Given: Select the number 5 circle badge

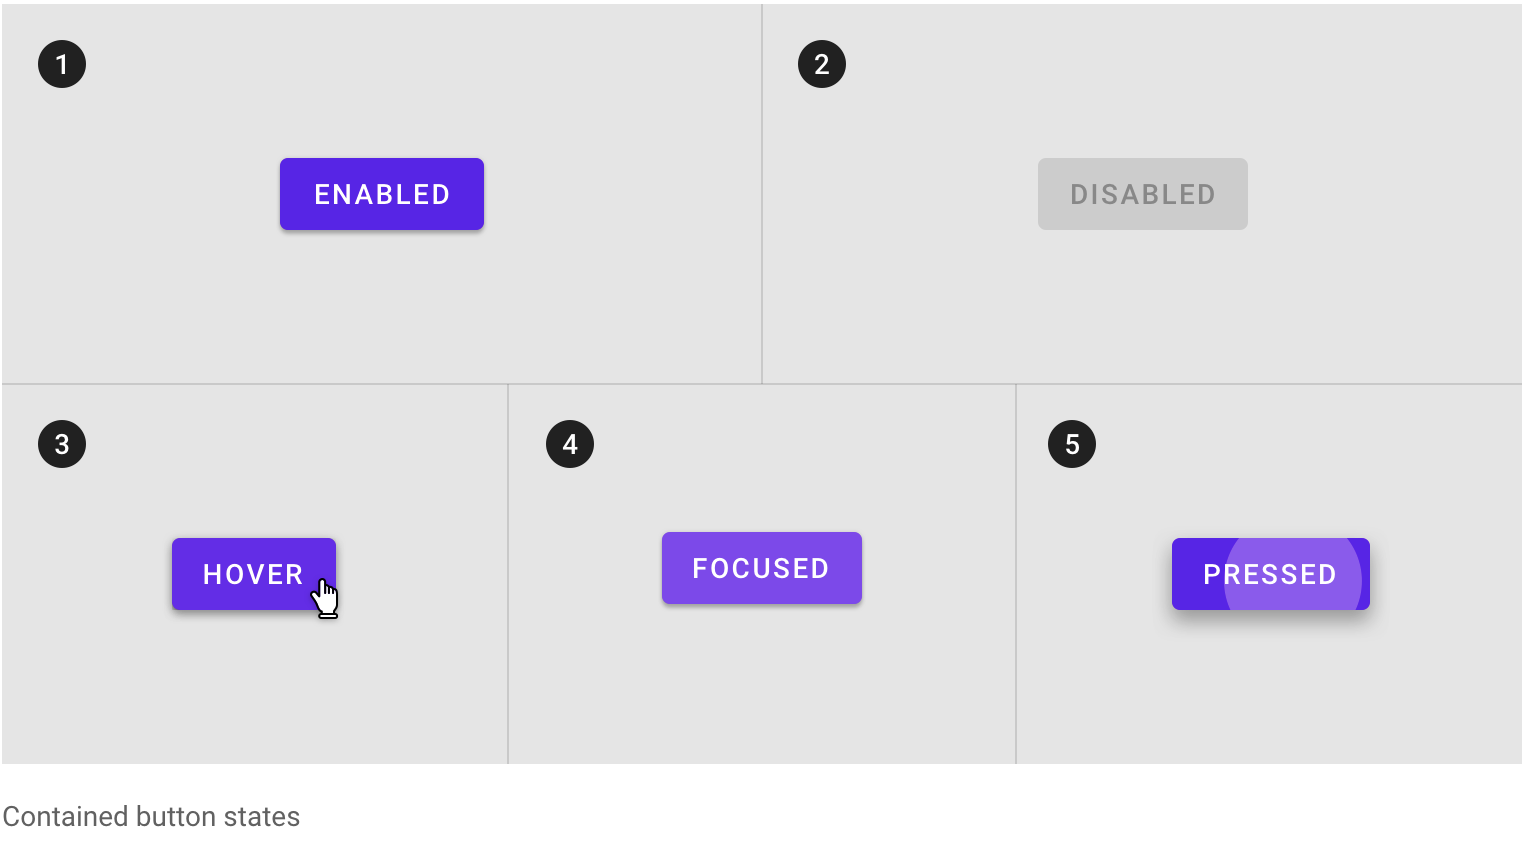Looking at the screenshot, I should click(1072, 444).
